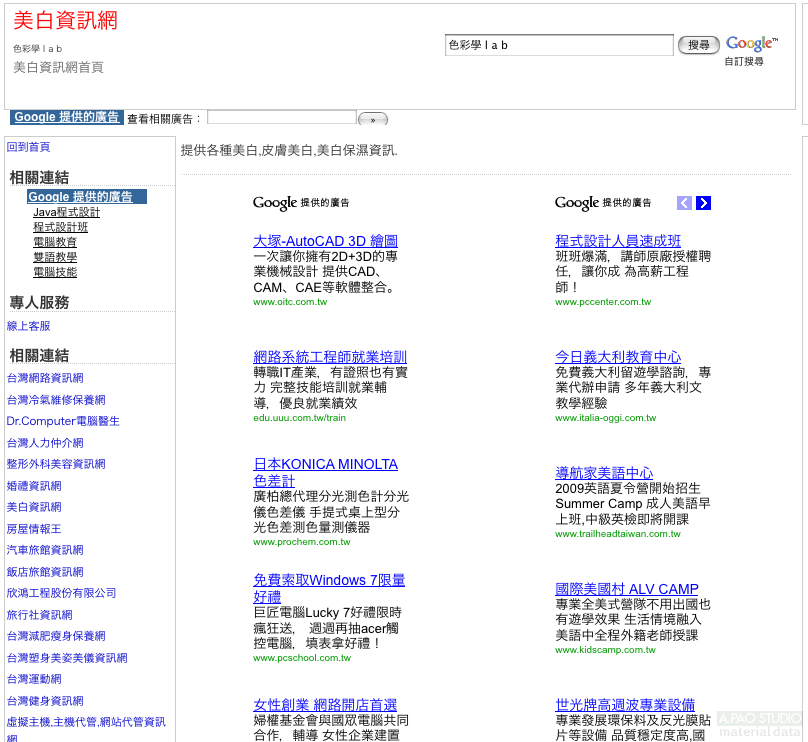The image size is (808, 742).
Task: Open the 美白資訊網 site title link
Action: (65, 21)
